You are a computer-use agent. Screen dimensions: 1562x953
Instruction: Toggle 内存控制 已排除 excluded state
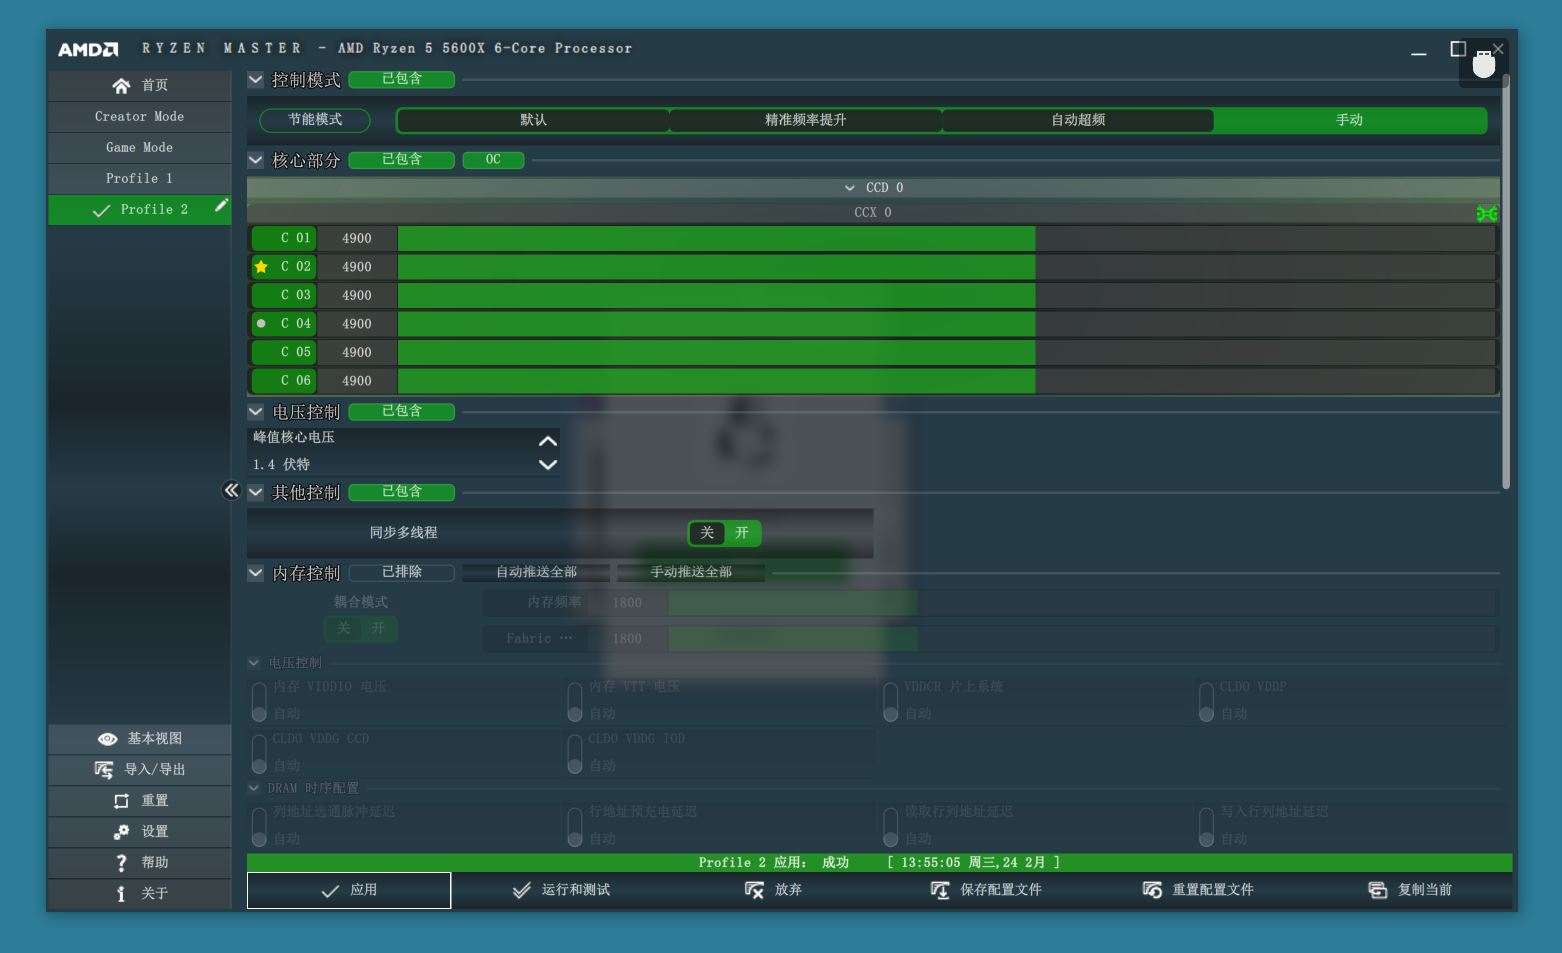tap(402, 572)
